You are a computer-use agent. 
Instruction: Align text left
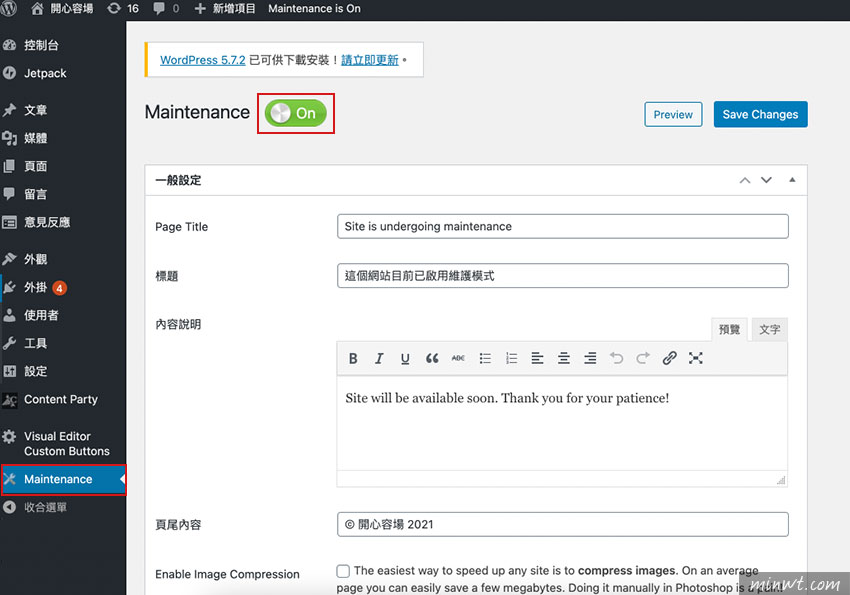[x=537, y=358]
